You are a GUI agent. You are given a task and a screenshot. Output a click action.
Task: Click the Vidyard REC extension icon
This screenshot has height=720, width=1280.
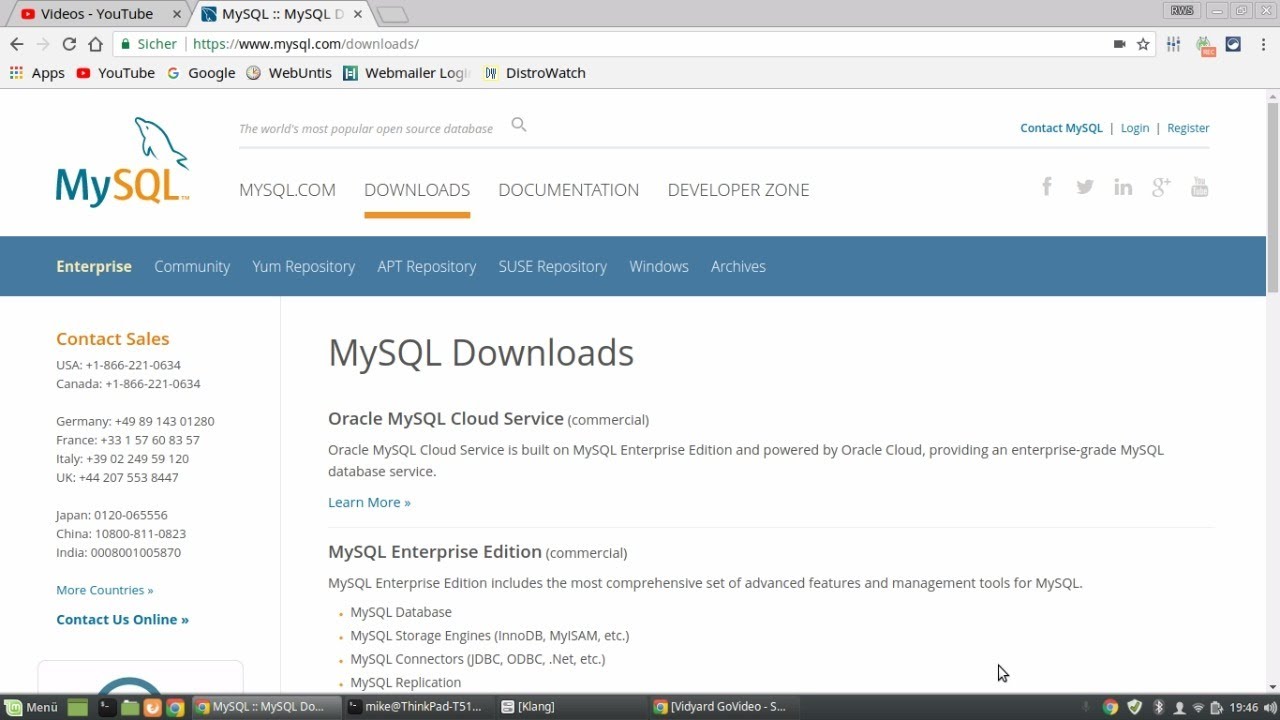(1205, 45)
